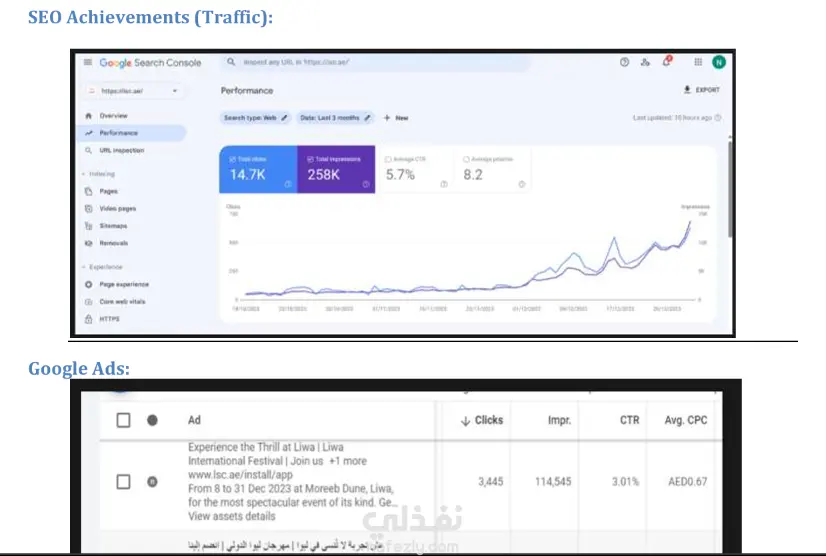Click the +1 more headline link
This screenshot has height=556, width=826.
click(348, 461)
